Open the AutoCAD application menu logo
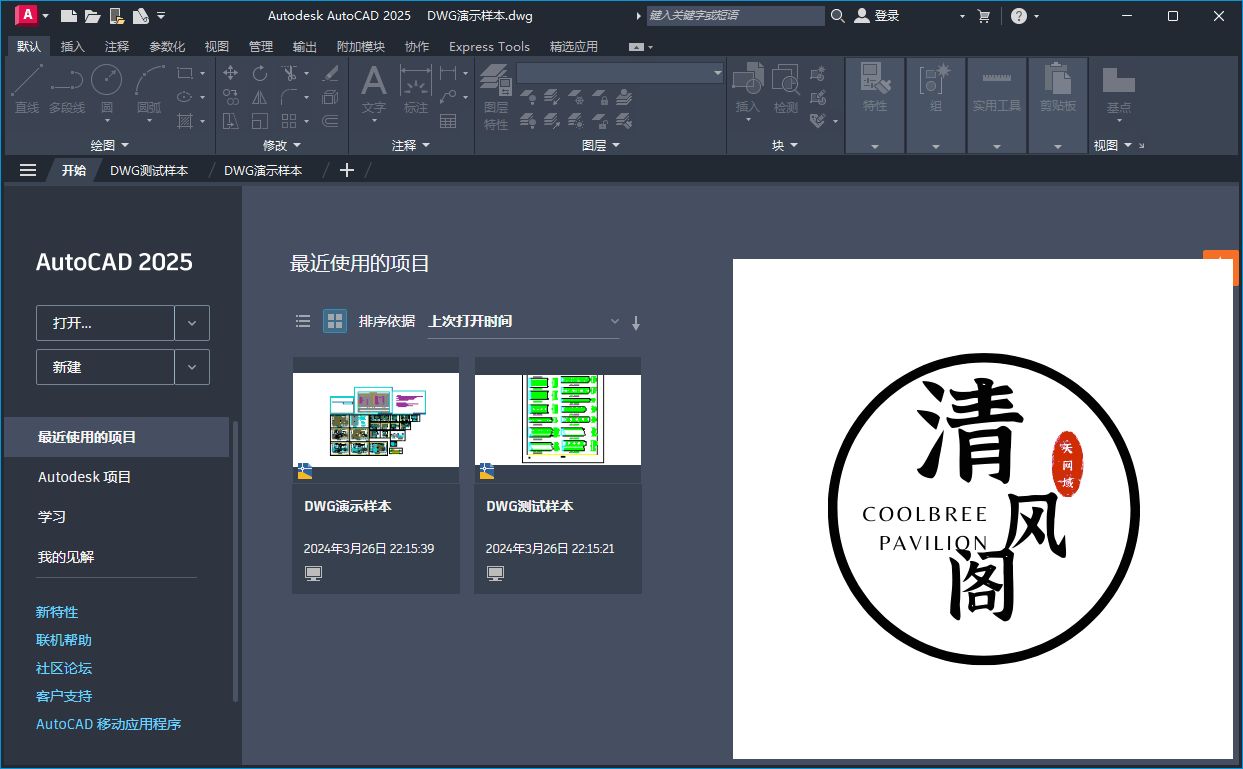1243x769 pixels. 27,15
